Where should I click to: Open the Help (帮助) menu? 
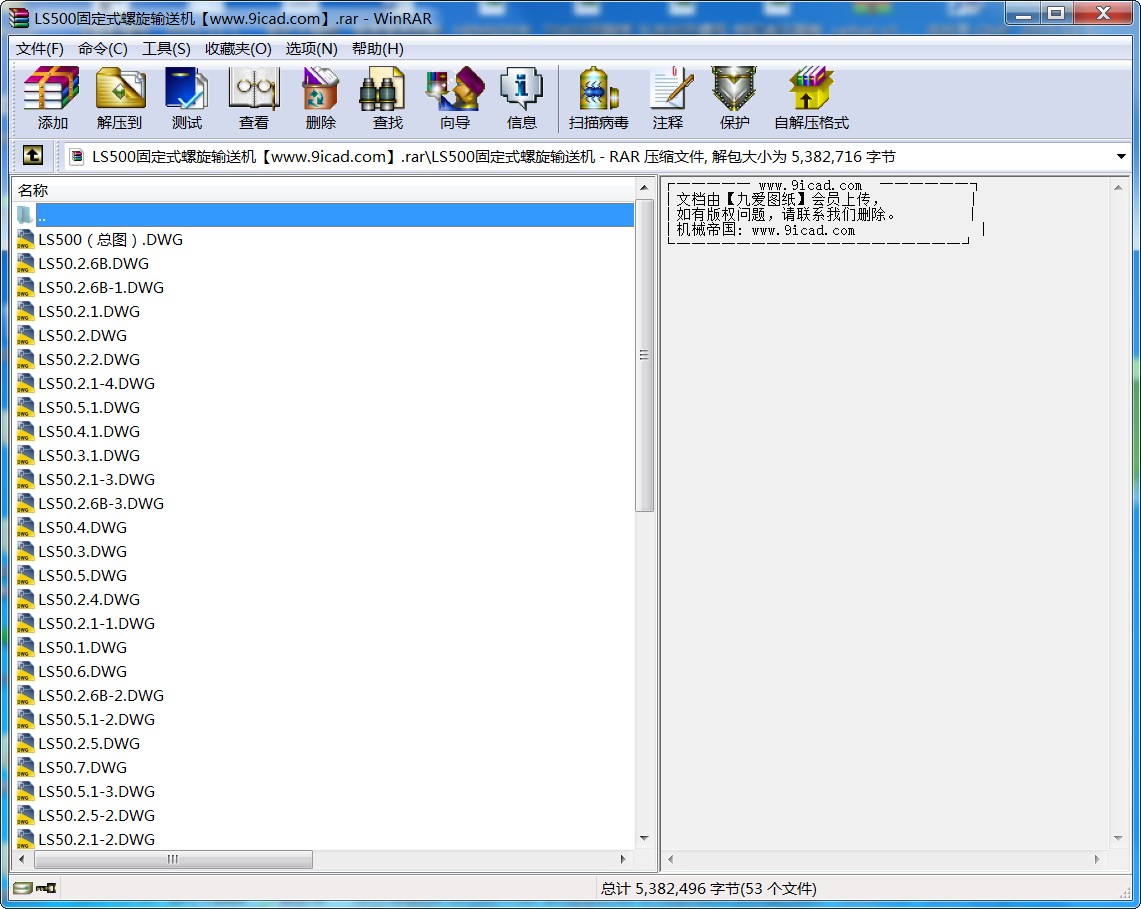pyautogui.click(x=378, y=49)
